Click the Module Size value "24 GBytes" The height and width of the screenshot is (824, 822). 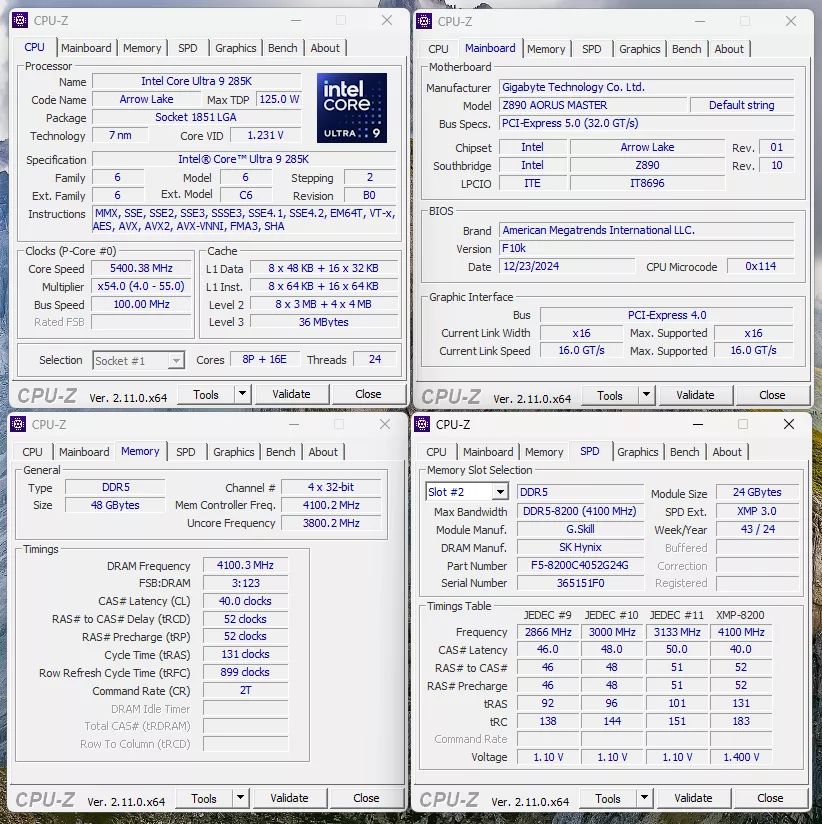[x=757, y=492]
